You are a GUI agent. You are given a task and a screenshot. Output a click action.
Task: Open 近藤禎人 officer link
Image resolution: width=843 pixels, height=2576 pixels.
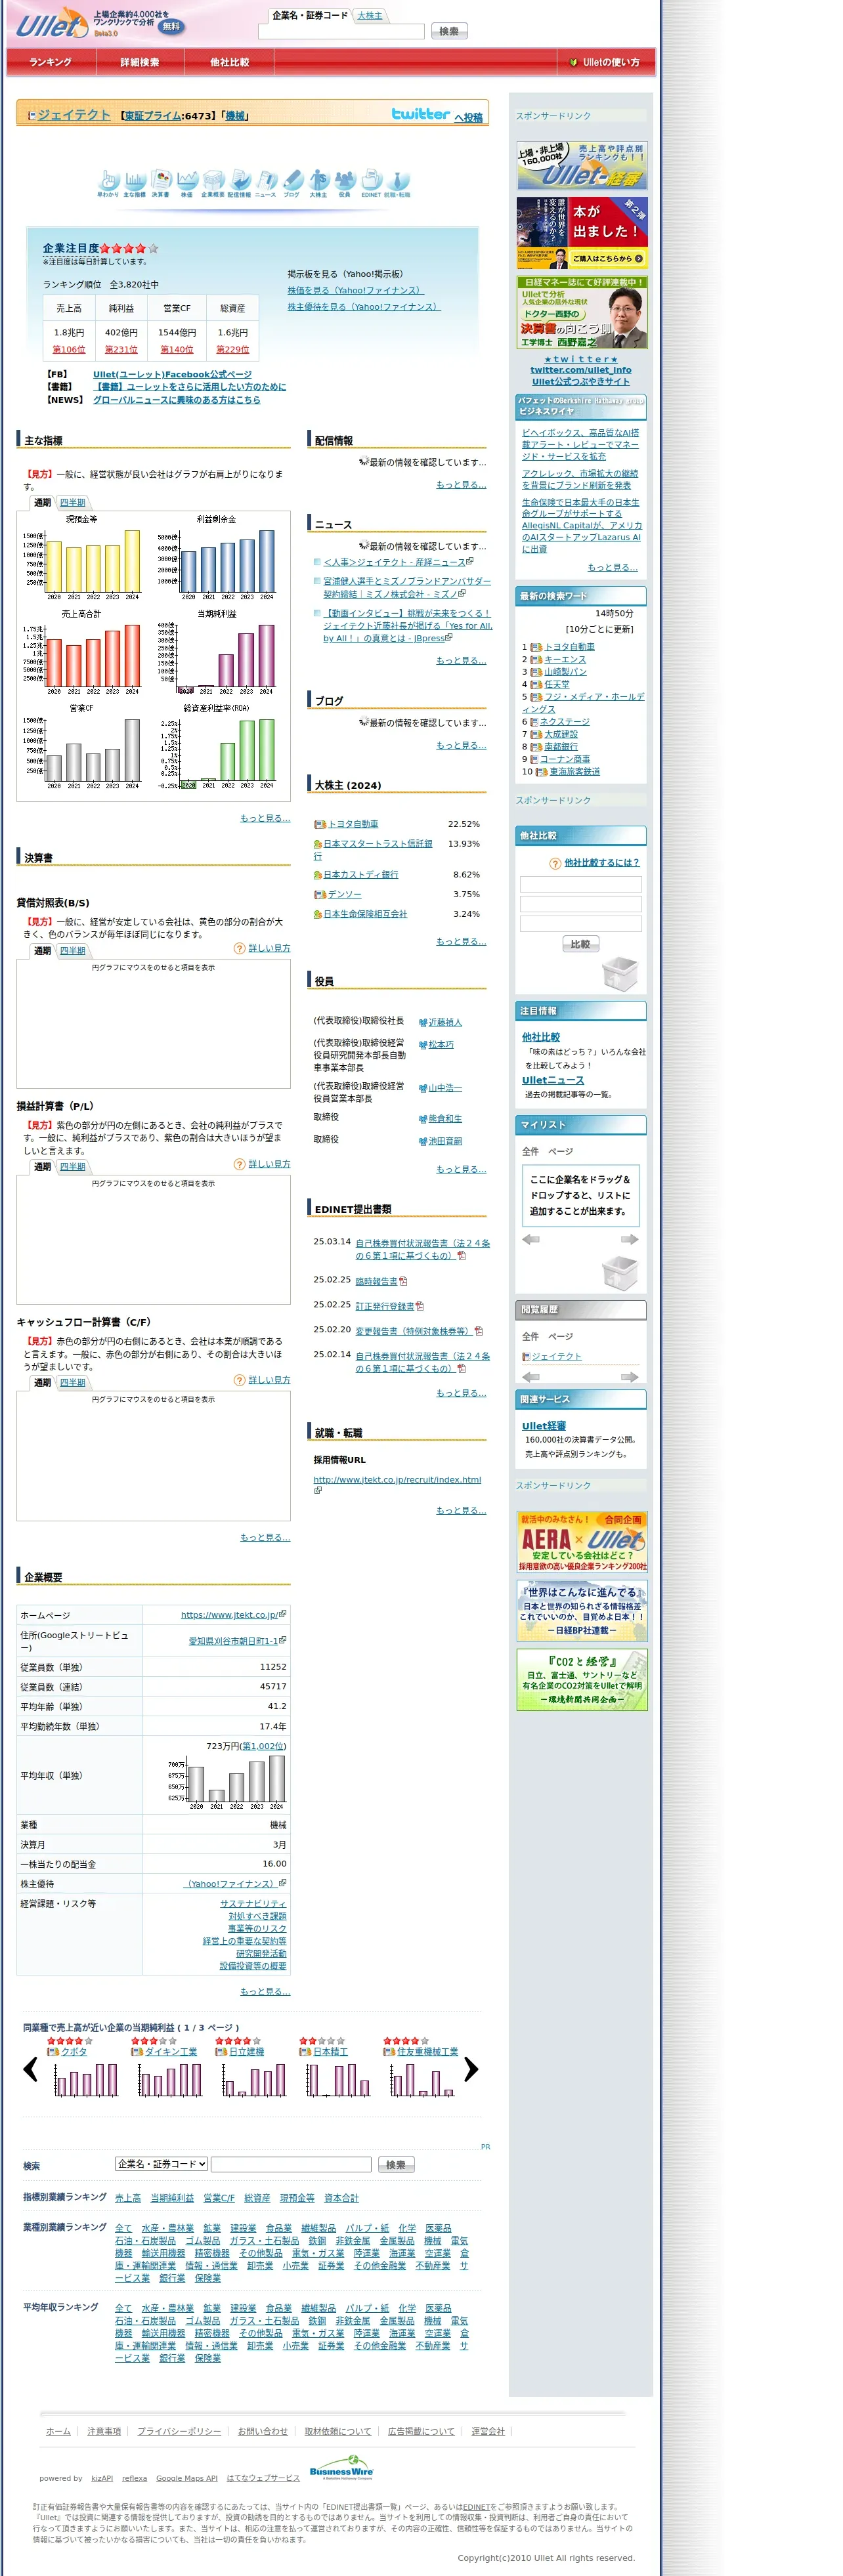click(445, 1022)
